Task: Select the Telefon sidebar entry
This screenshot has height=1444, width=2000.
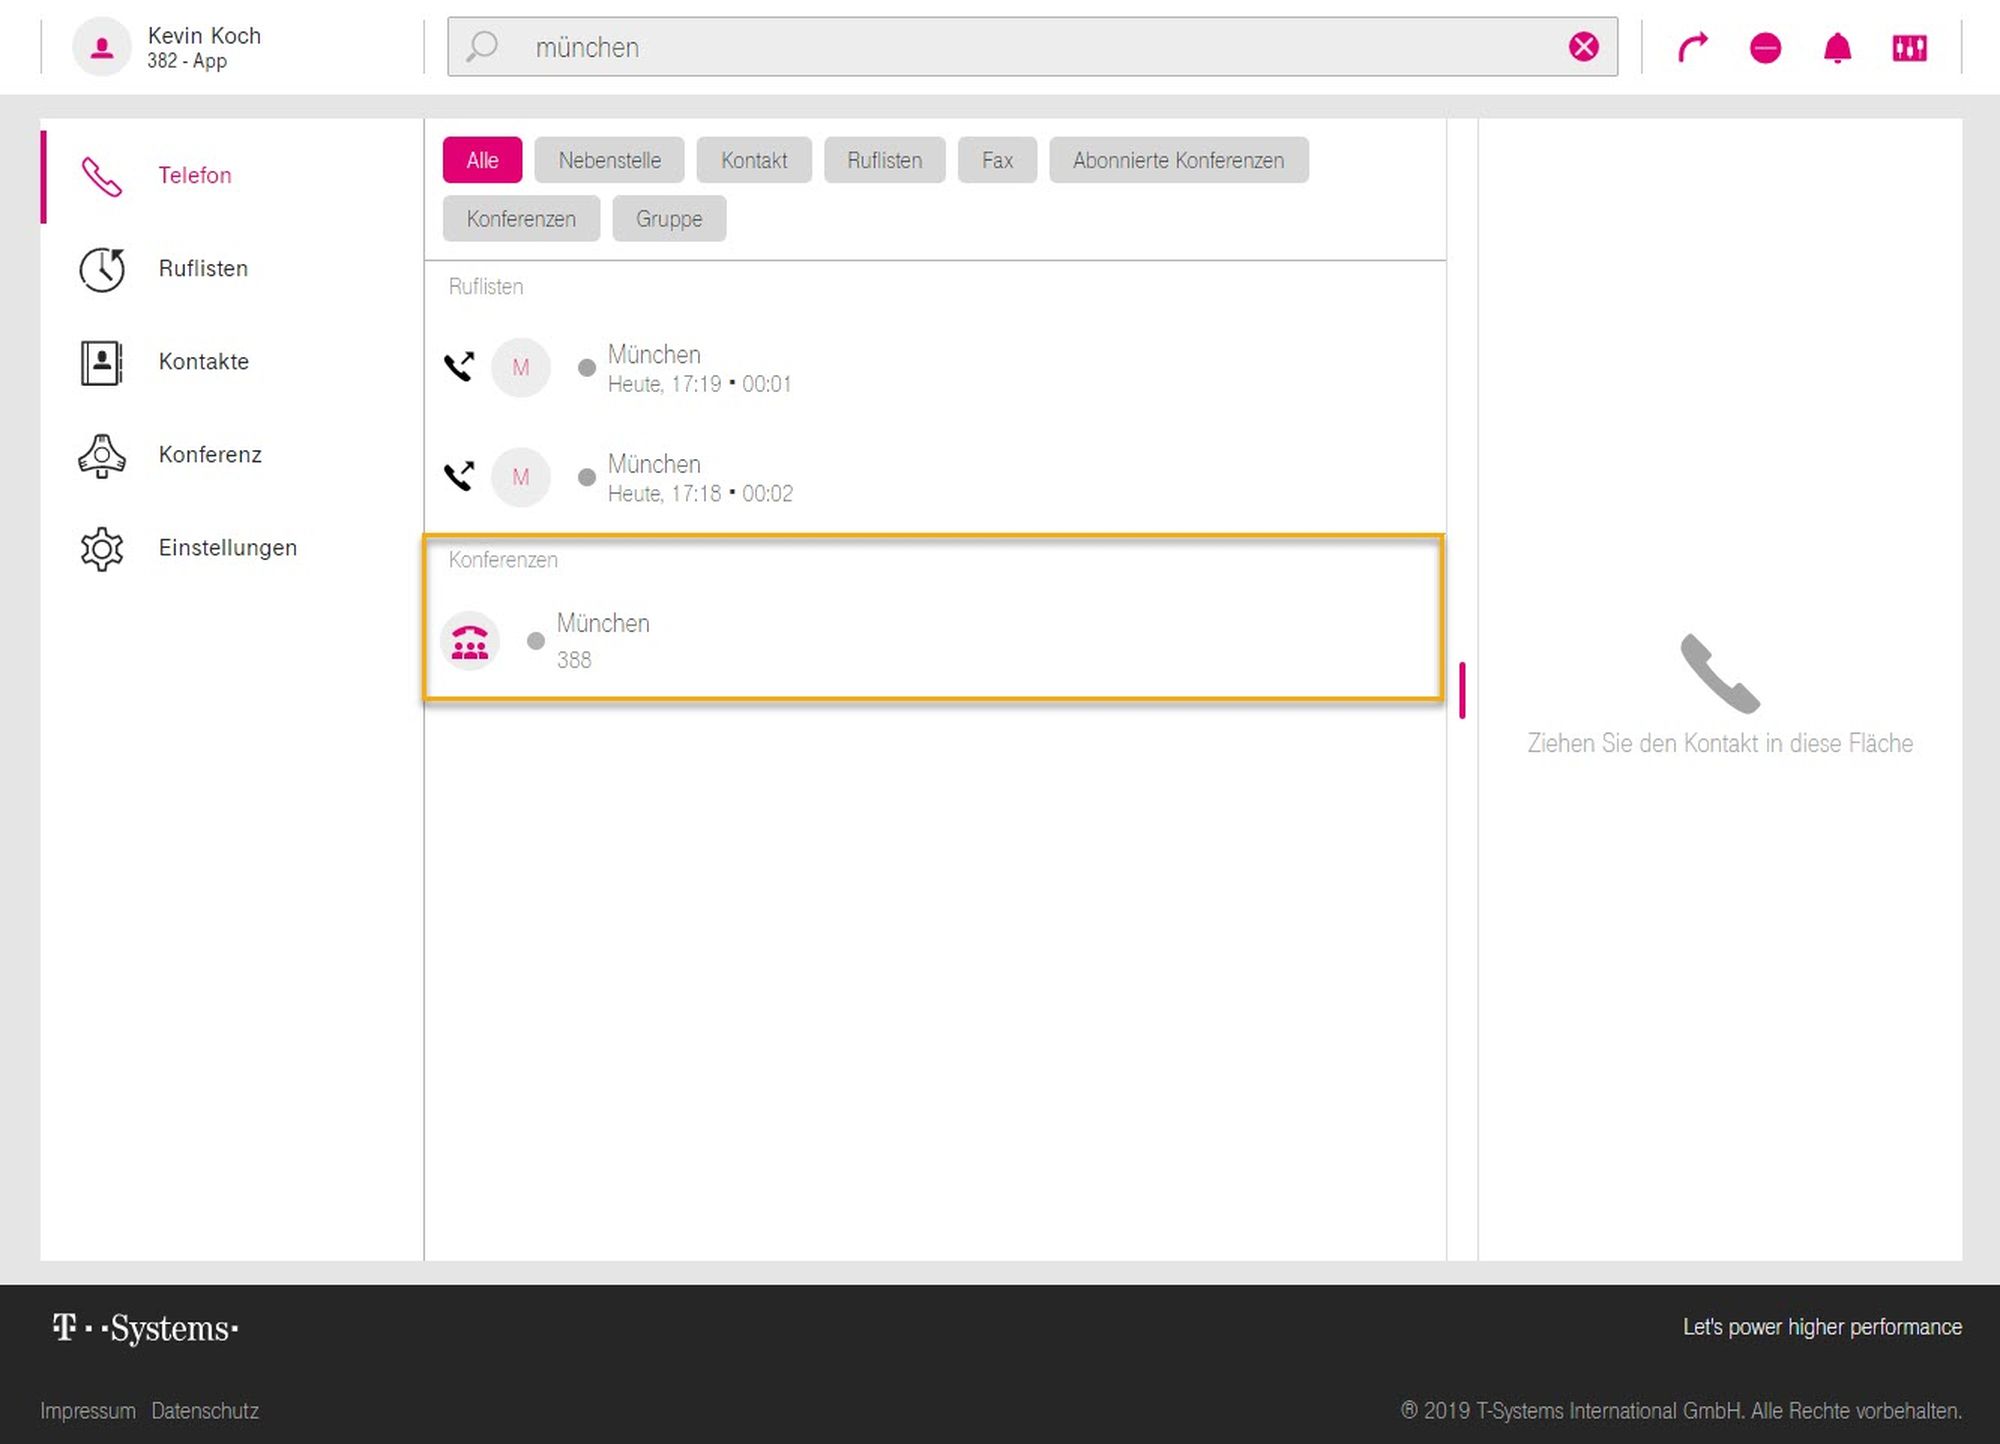Action: point(194,176)
